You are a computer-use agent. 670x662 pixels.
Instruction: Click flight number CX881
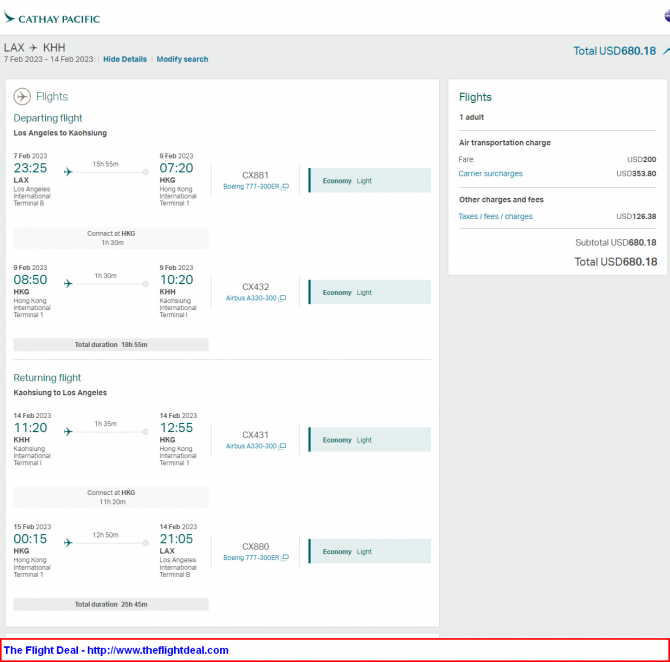click(x=256, y=175)
